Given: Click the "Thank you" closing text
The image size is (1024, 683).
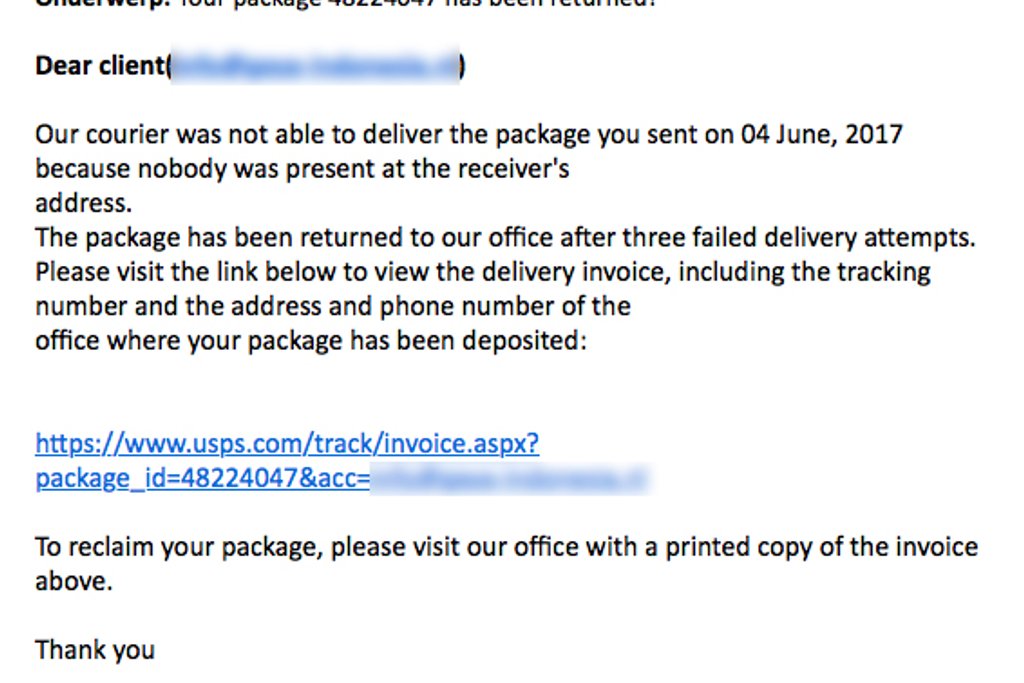Looking at the screenshot, I should [95, 650].
